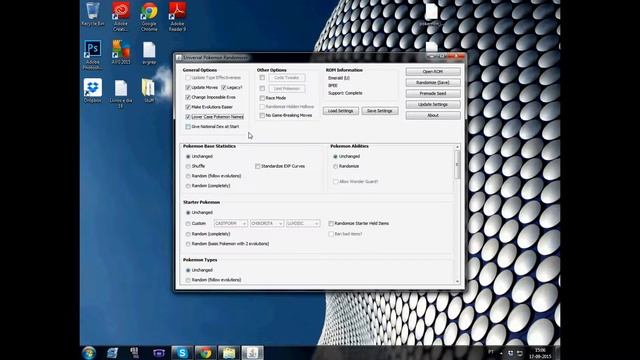Enable the Race Mode checkbox
640x360 pixels.
262,98
